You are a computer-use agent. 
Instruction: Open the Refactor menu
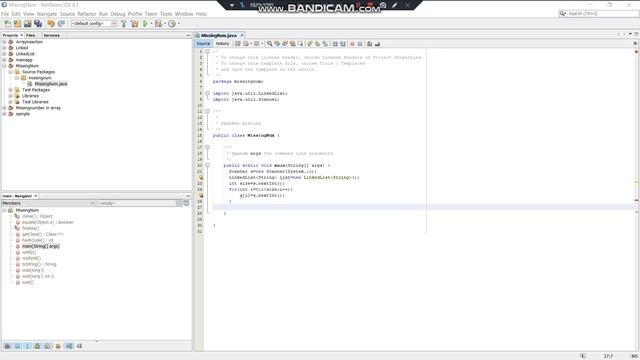pyautogui.click(x=87, y=14)
